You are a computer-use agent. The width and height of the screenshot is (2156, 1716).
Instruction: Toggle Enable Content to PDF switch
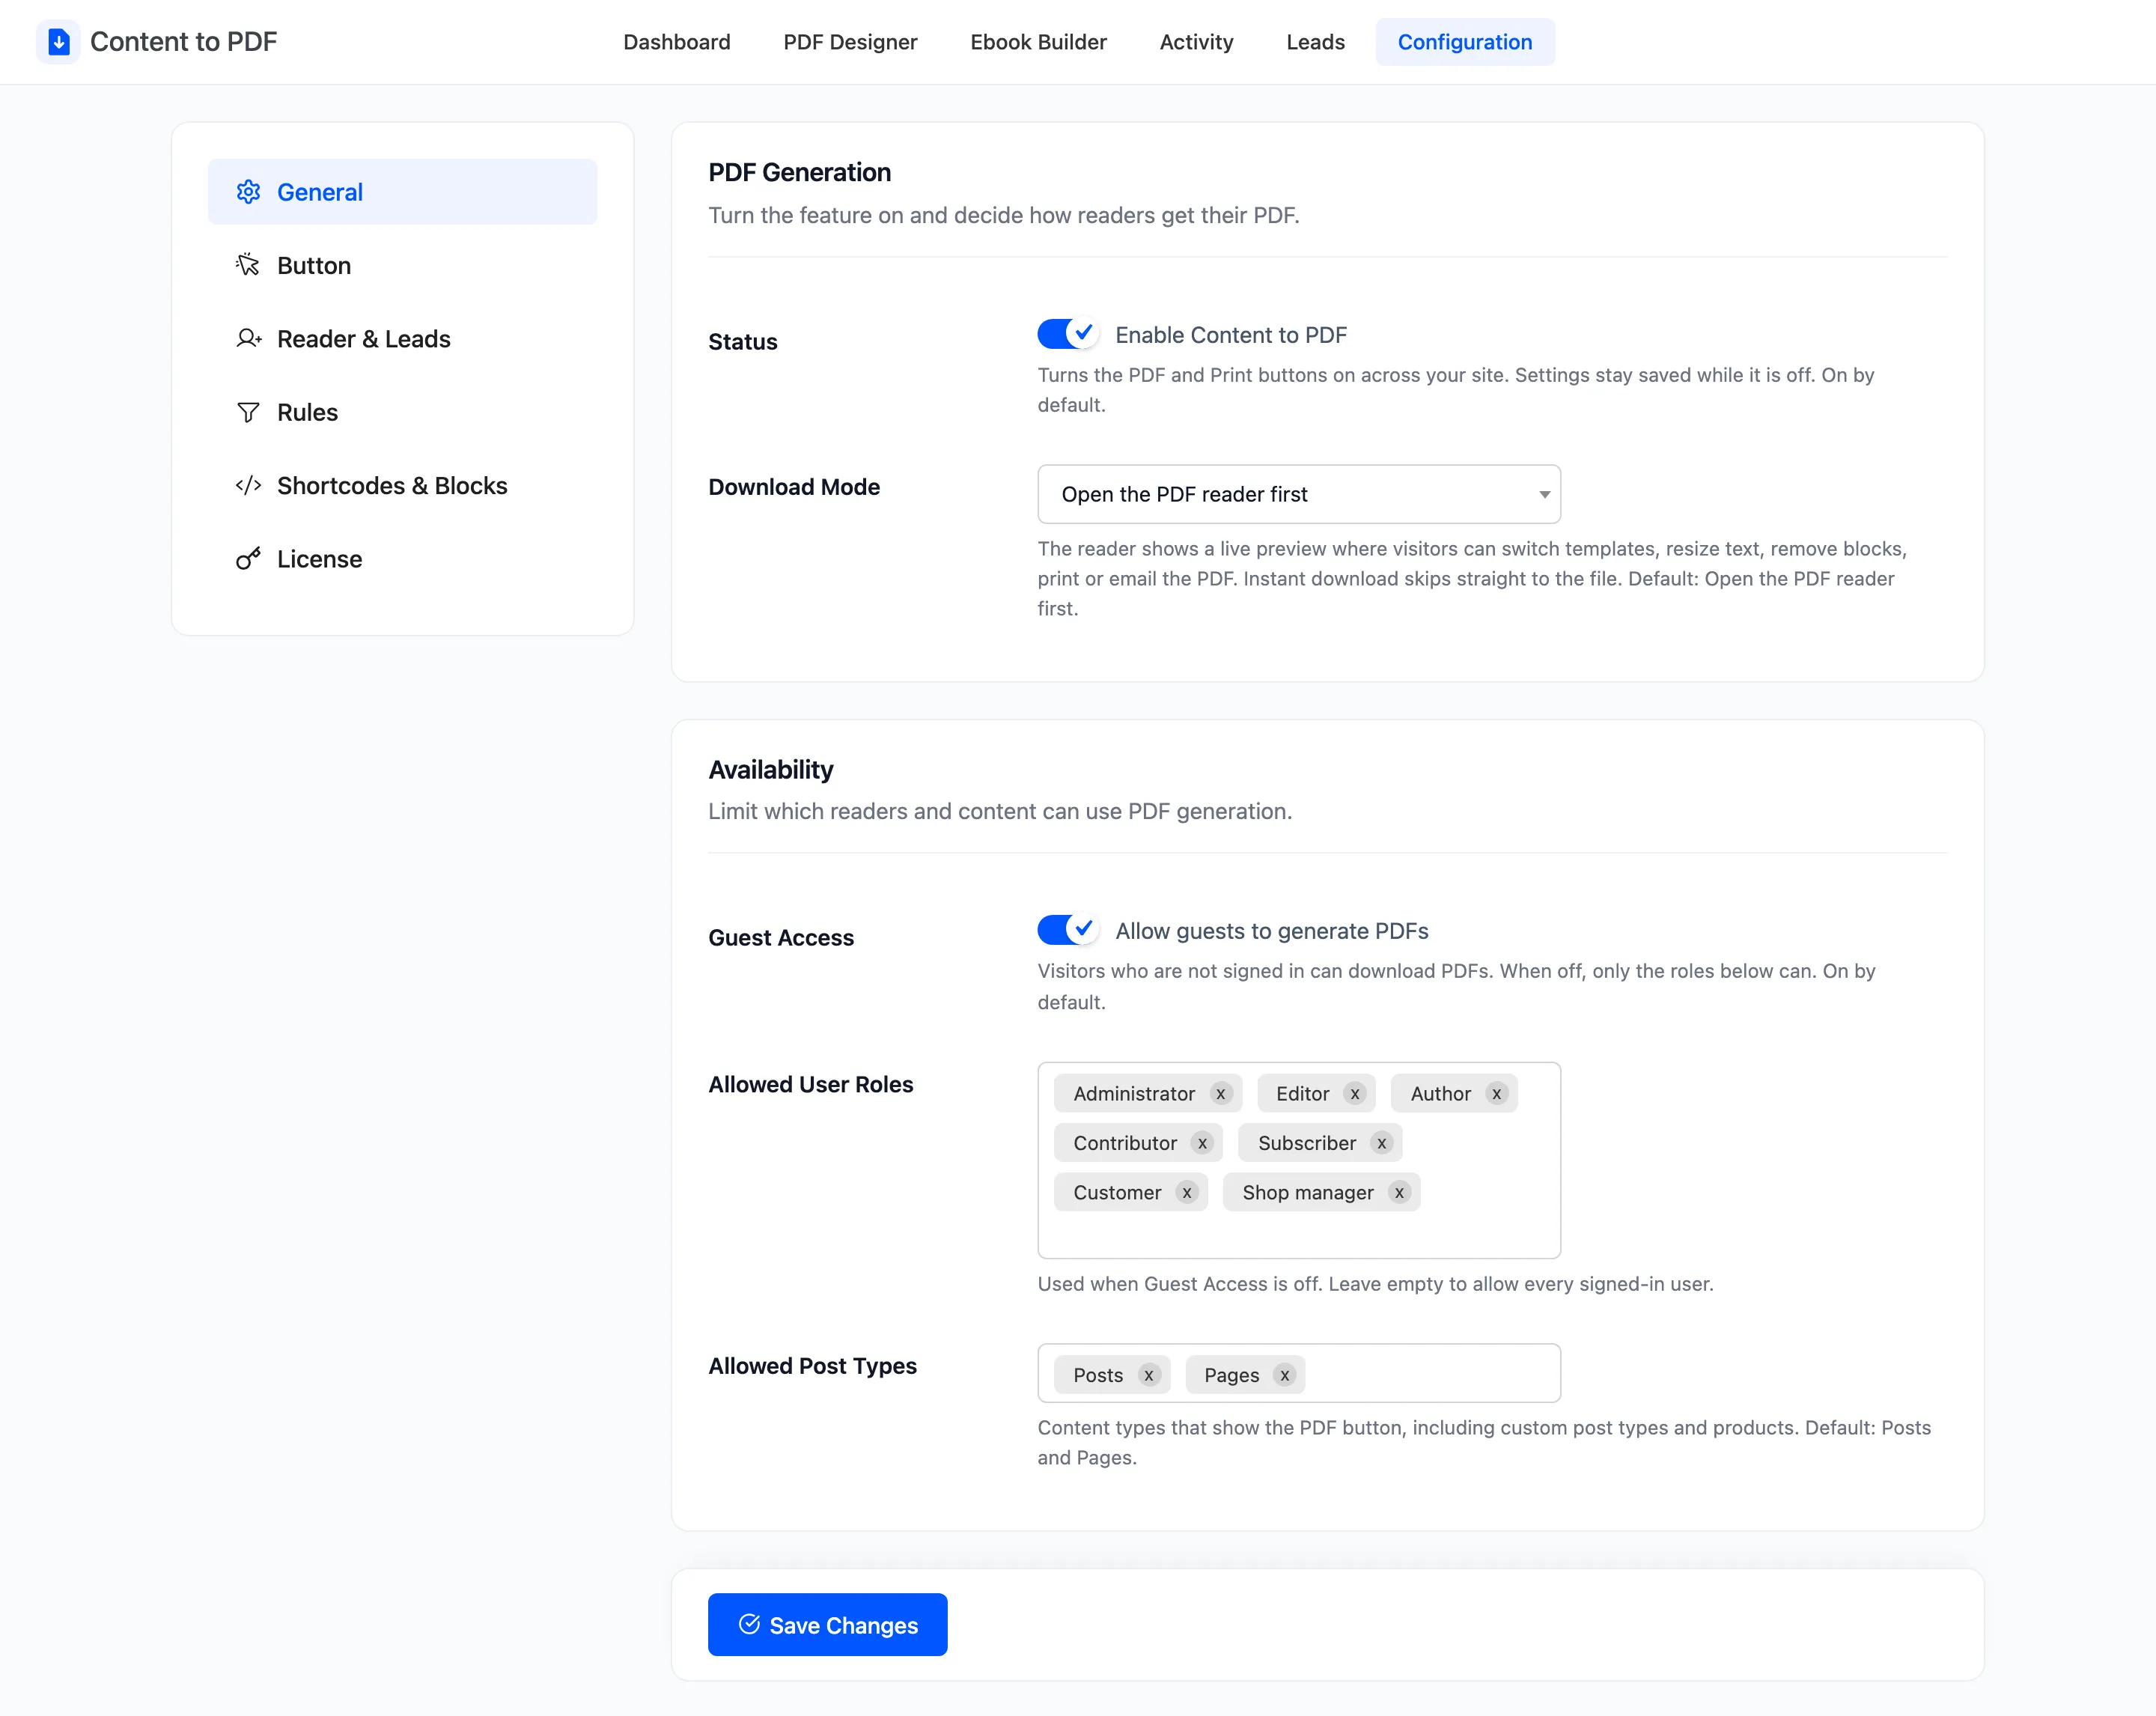point(1068,334)
